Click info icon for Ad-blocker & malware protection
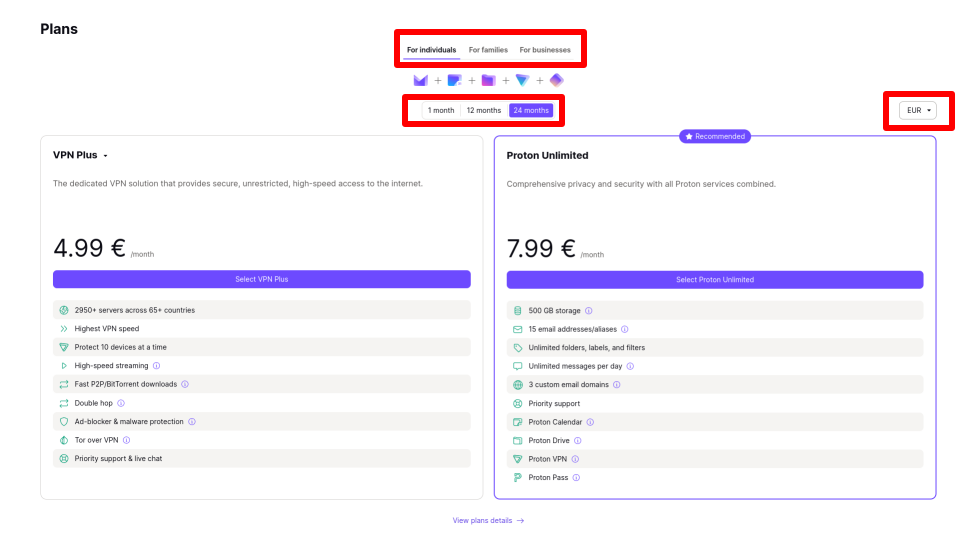 (x=192, y=422)
